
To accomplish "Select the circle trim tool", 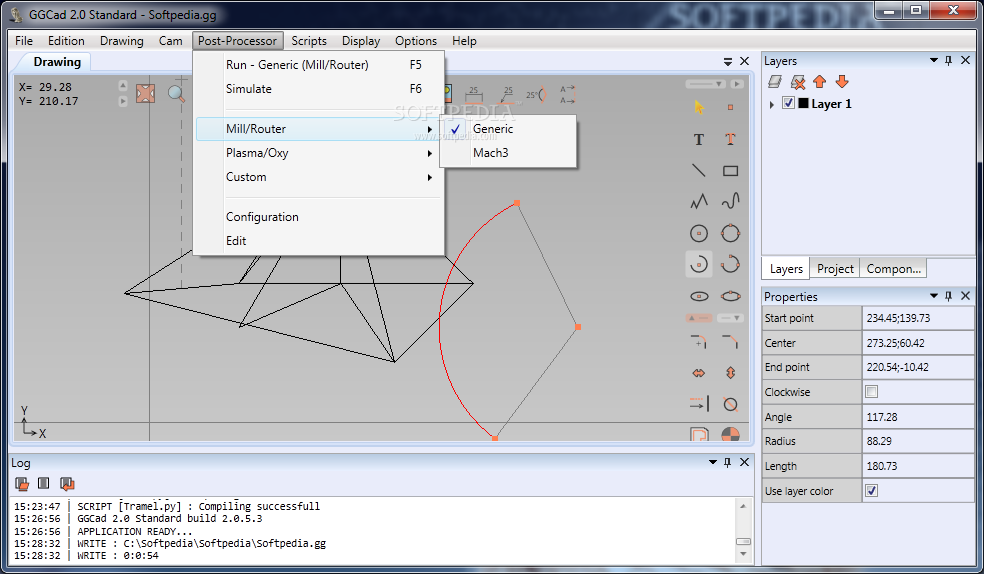I will coord(730,403).
